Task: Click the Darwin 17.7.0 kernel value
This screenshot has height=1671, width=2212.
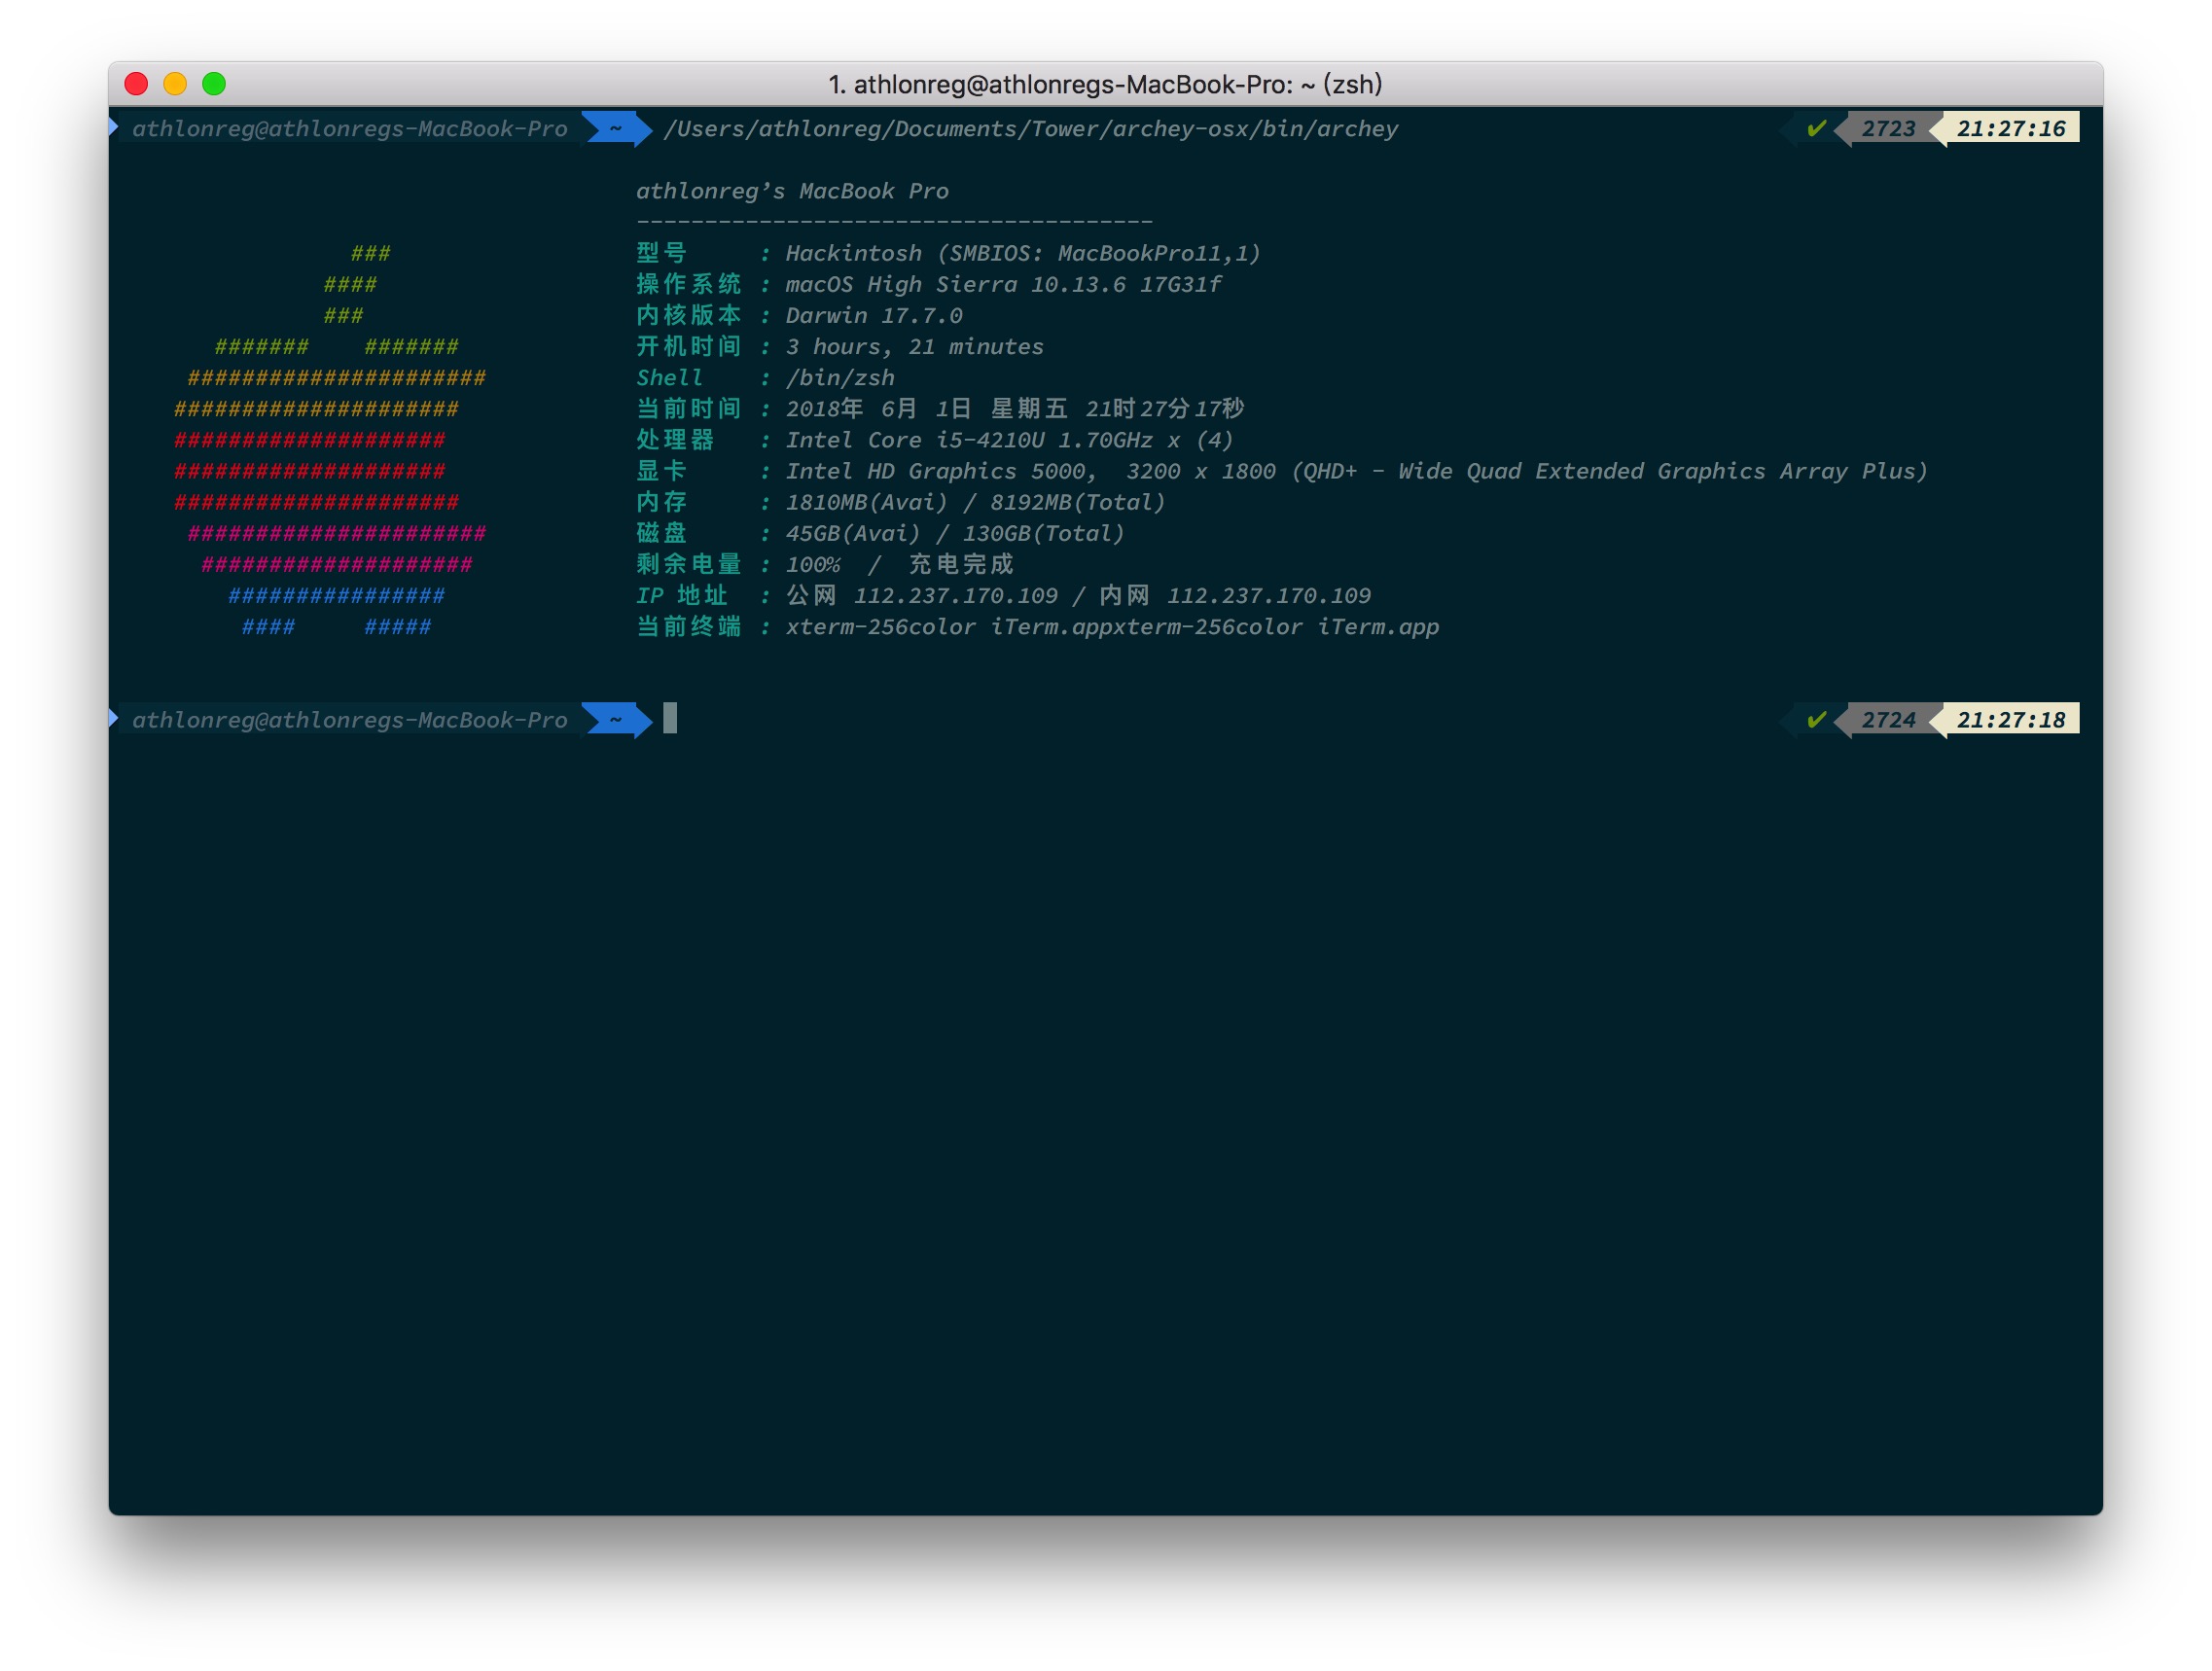Action: click(x=874, y=316)
